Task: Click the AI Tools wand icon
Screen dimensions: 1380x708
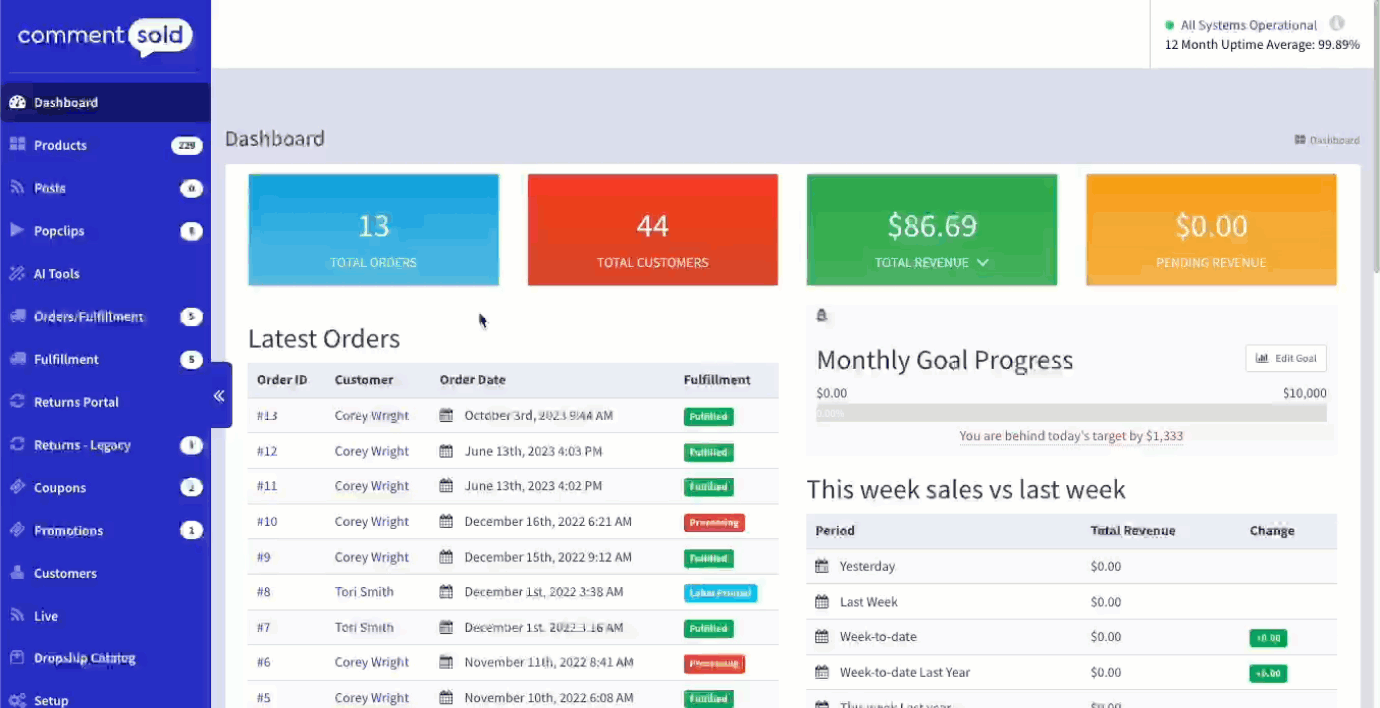Action: click(17, 273)
